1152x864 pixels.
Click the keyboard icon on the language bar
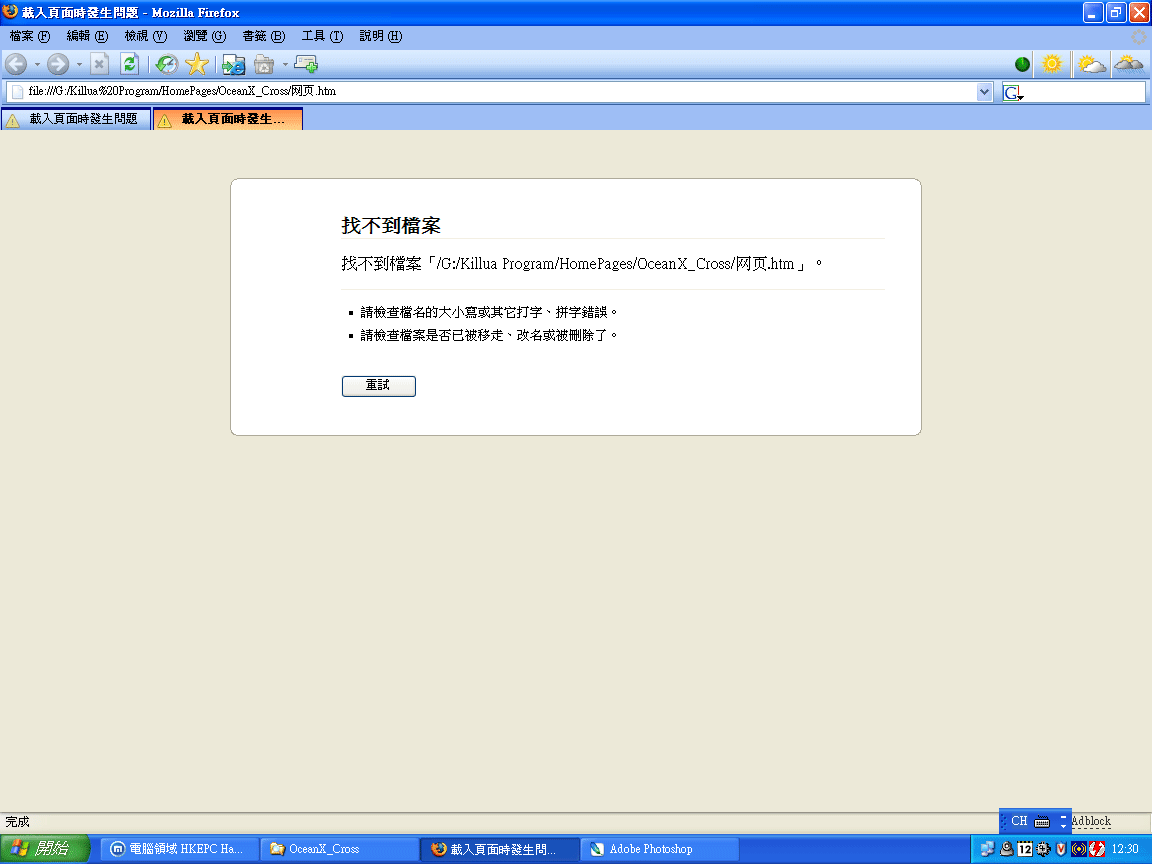point(1042,821)
